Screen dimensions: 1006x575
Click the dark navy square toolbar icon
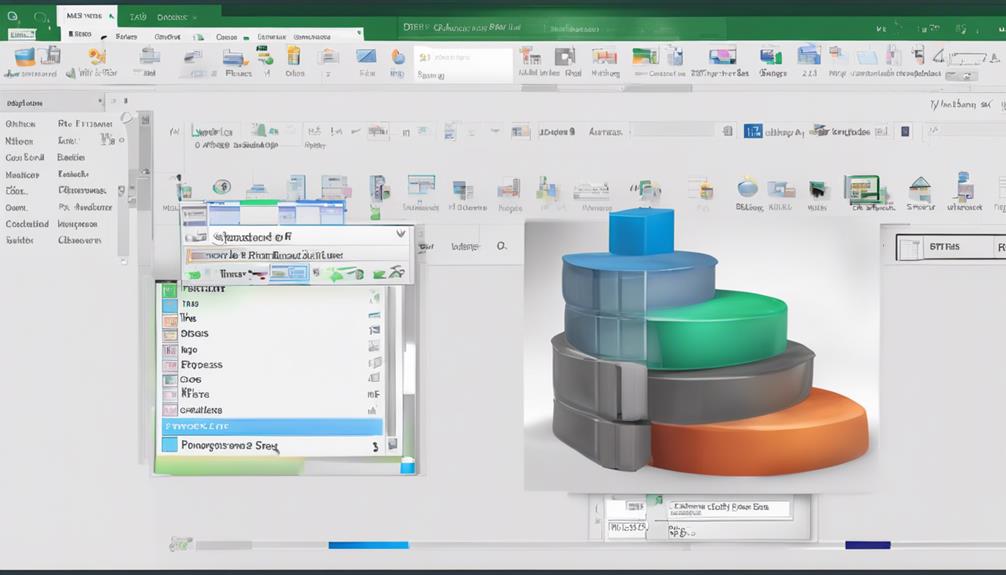[x=905, y=132]
